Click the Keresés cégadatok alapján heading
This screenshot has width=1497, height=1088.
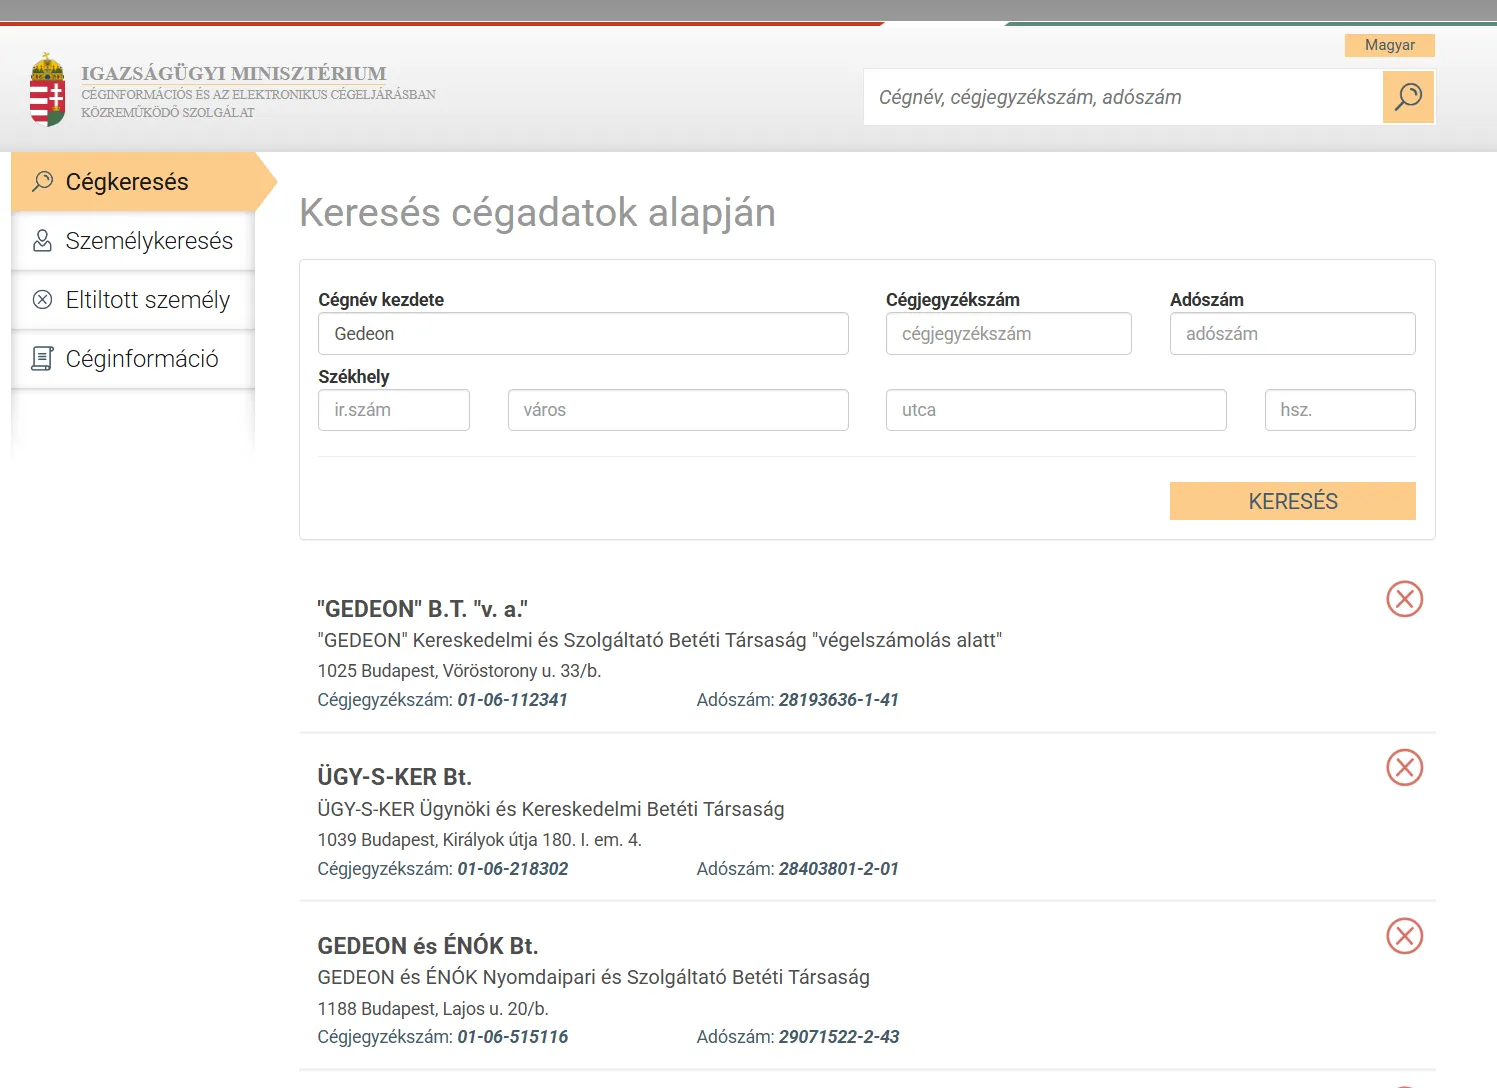[537, 213]
